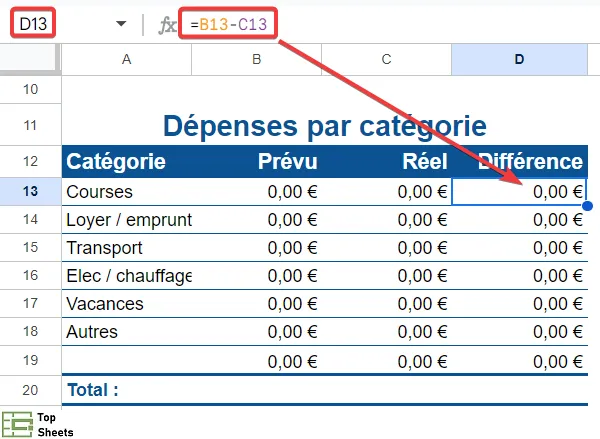Select row 19 header
Image resolution: width=600 pixels, height=439 pixels.
[x=31, y=360]
